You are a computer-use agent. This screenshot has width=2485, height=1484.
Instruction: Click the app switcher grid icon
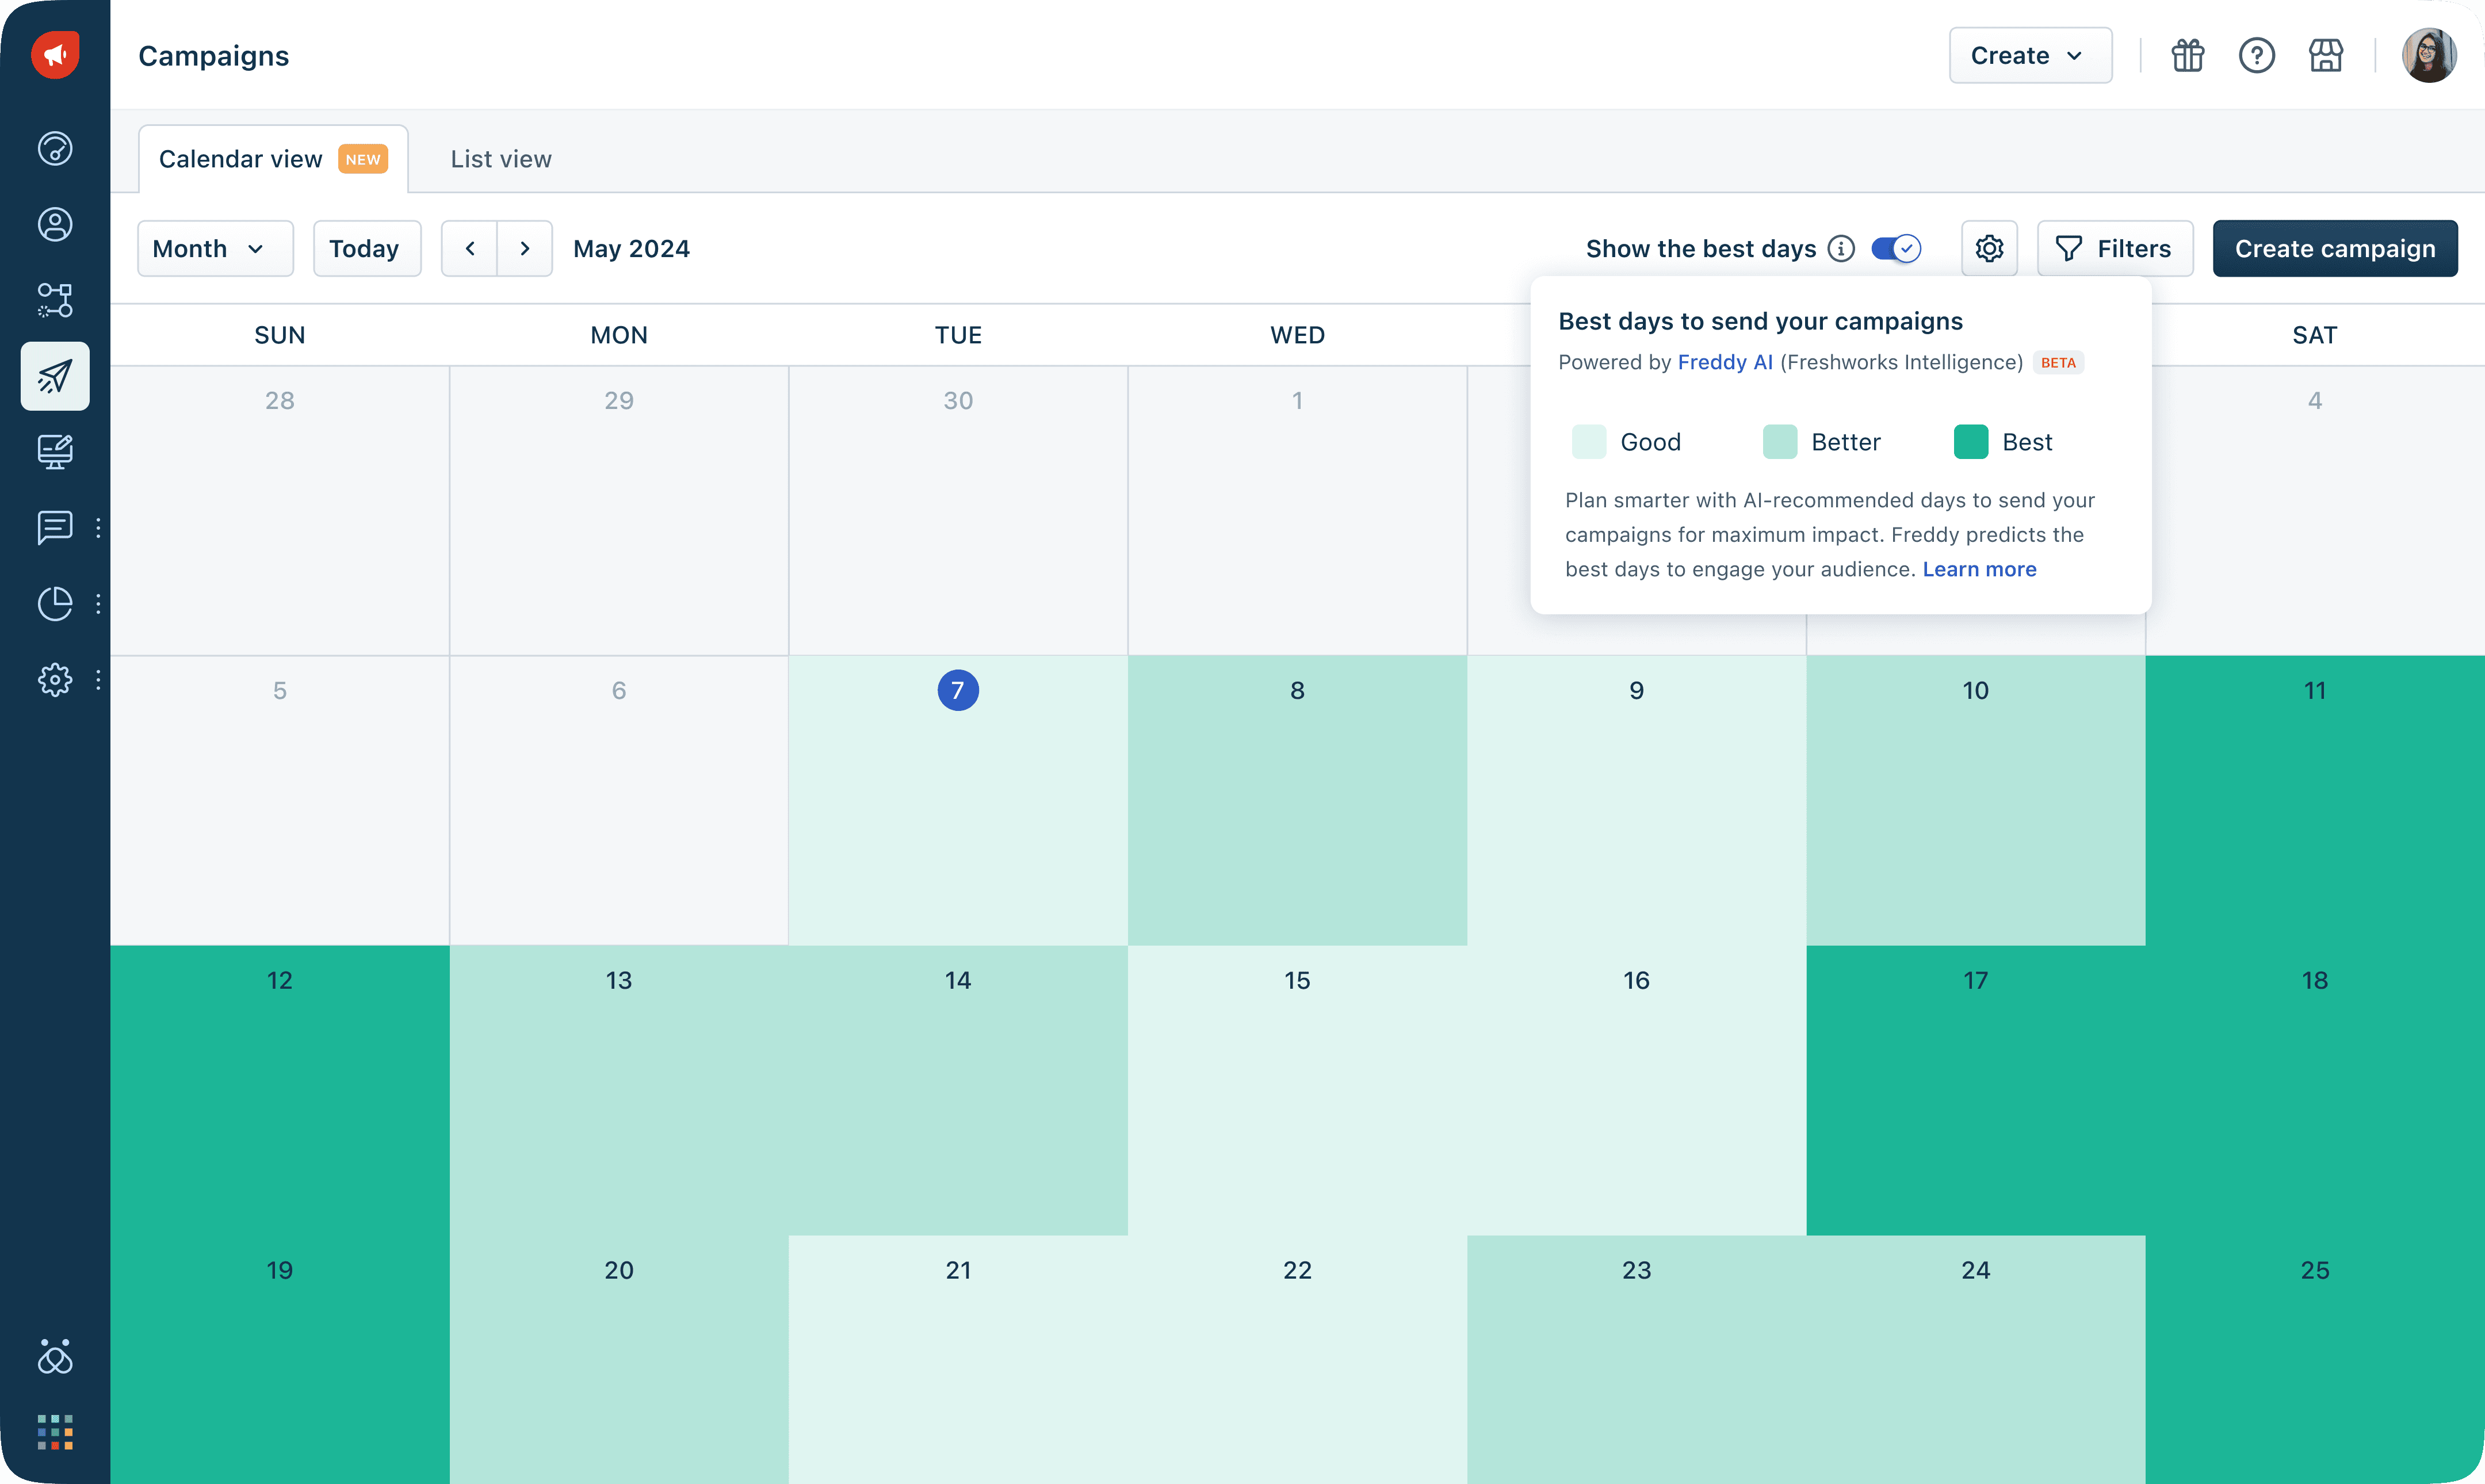click(x=55, y=1432)
